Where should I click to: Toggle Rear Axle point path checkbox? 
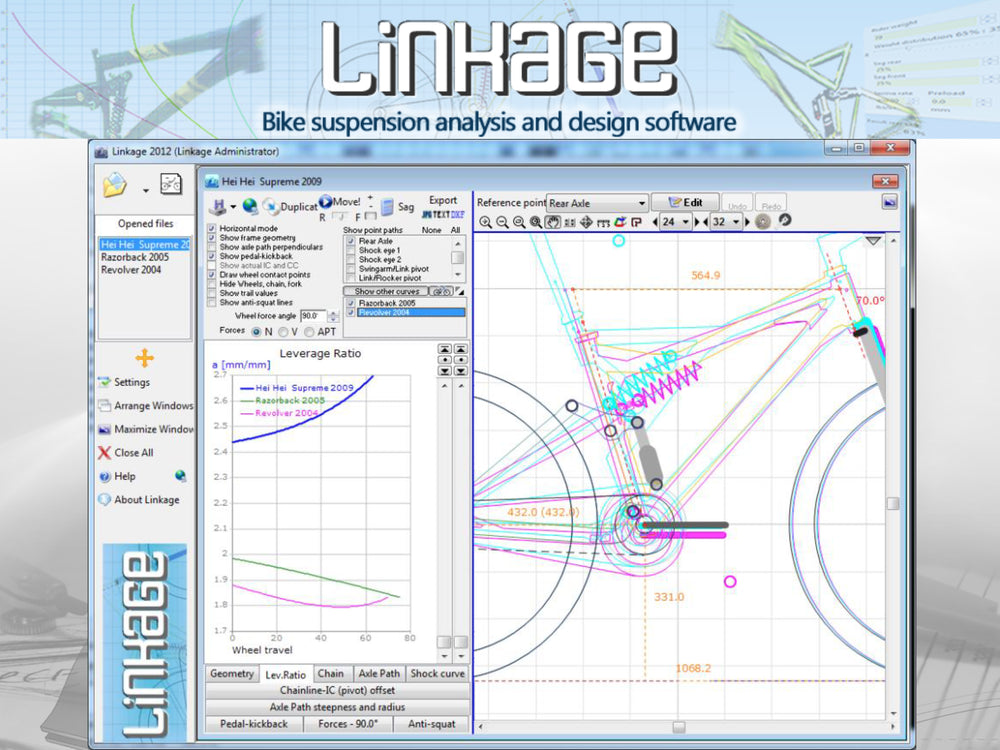(x=351, y=241)
